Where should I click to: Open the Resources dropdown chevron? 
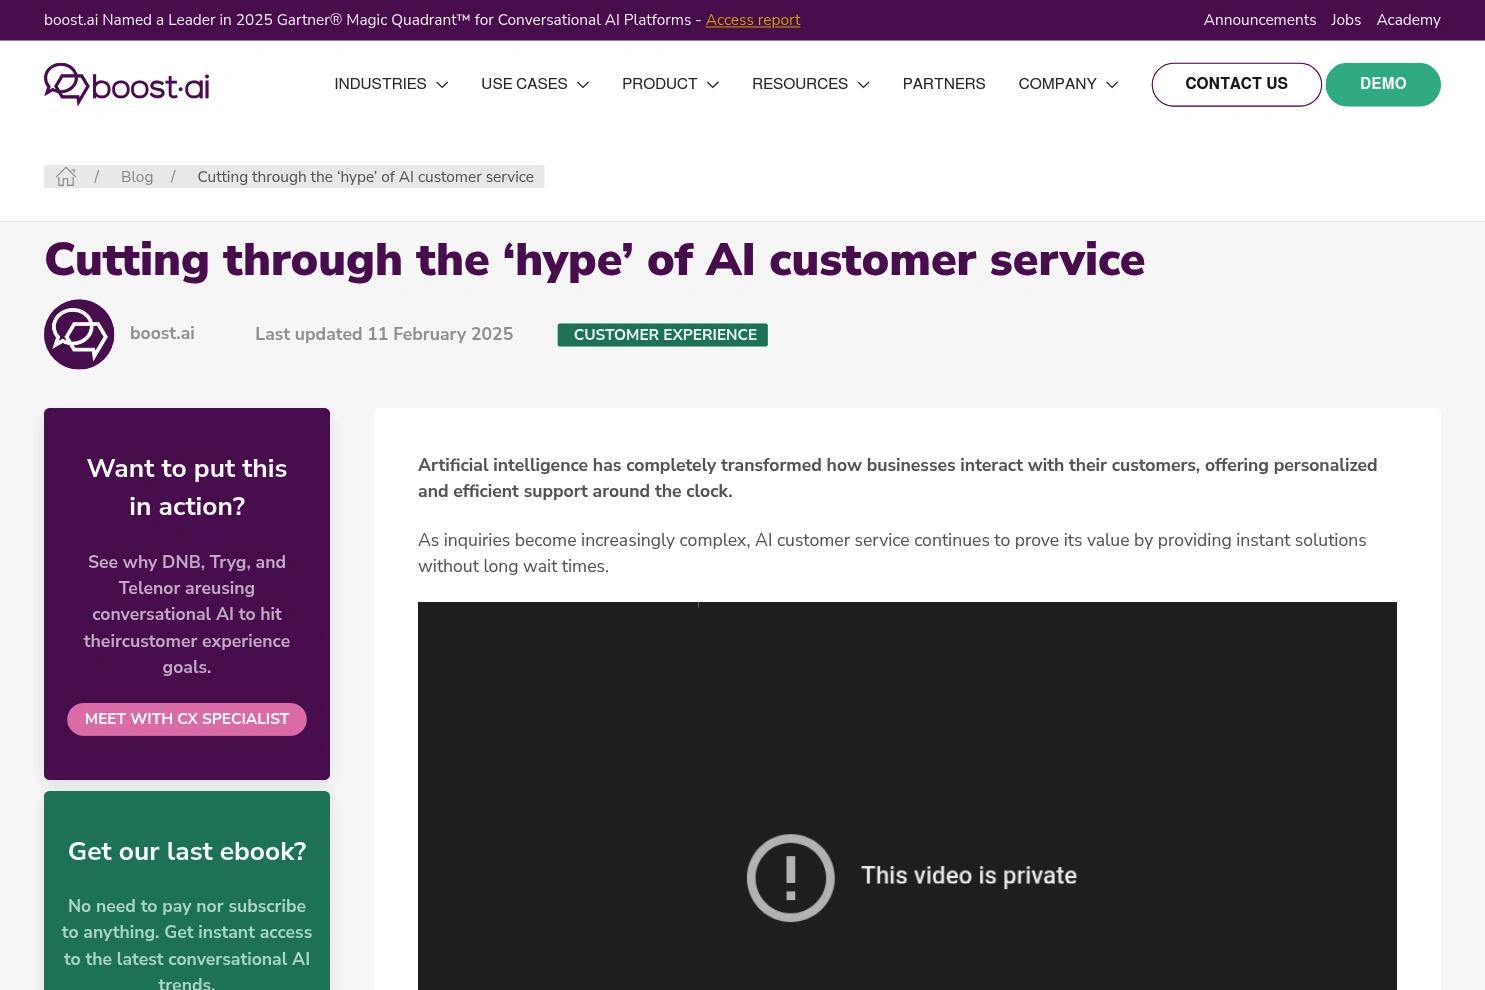[864, 85]
